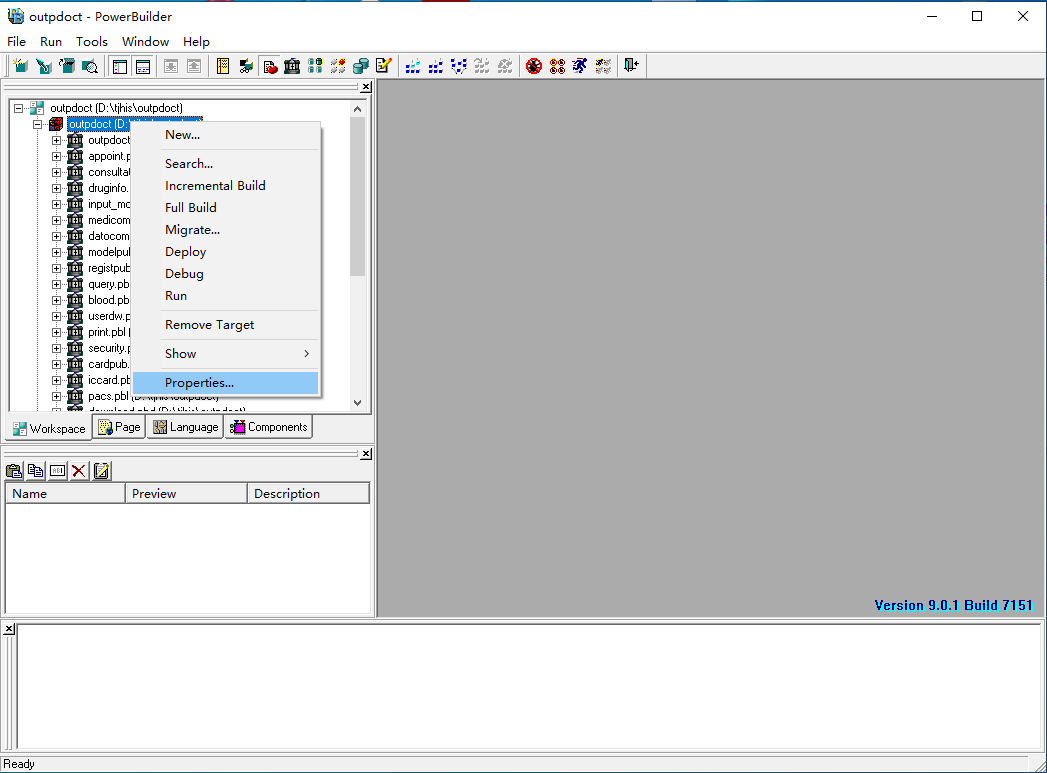Click the Description column header
The image size is (1047, 773).
pyautogui.click(x=308, y=493)
